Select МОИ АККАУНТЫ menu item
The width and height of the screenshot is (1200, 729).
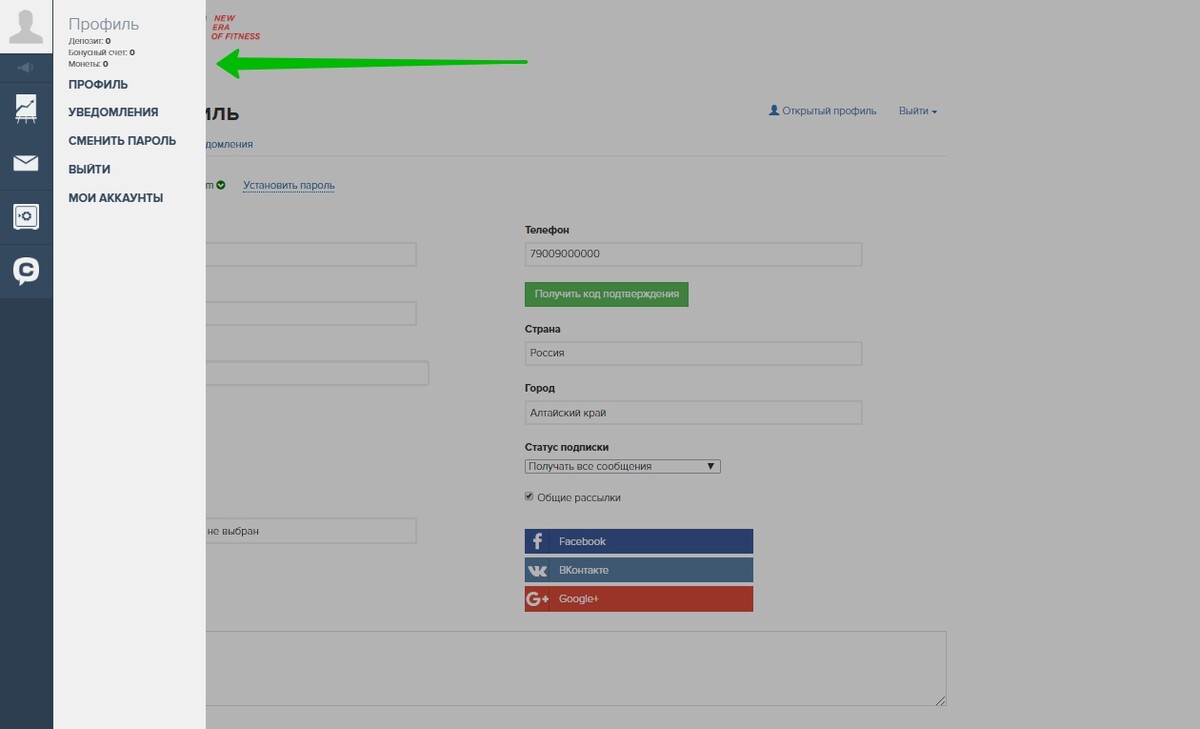pyautogui.click(x=115, y=198)
